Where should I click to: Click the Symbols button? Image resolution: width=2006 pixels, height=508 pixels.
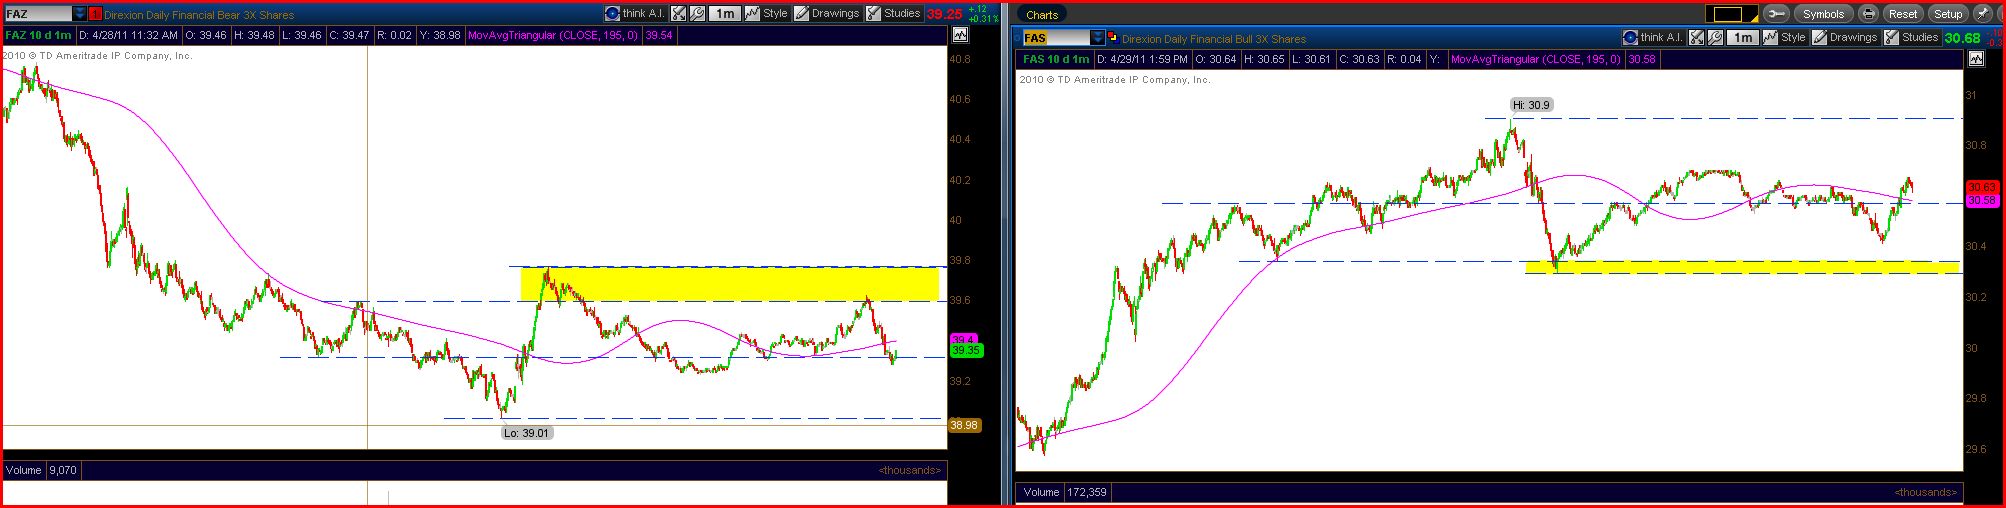(x=1824, y=14)
